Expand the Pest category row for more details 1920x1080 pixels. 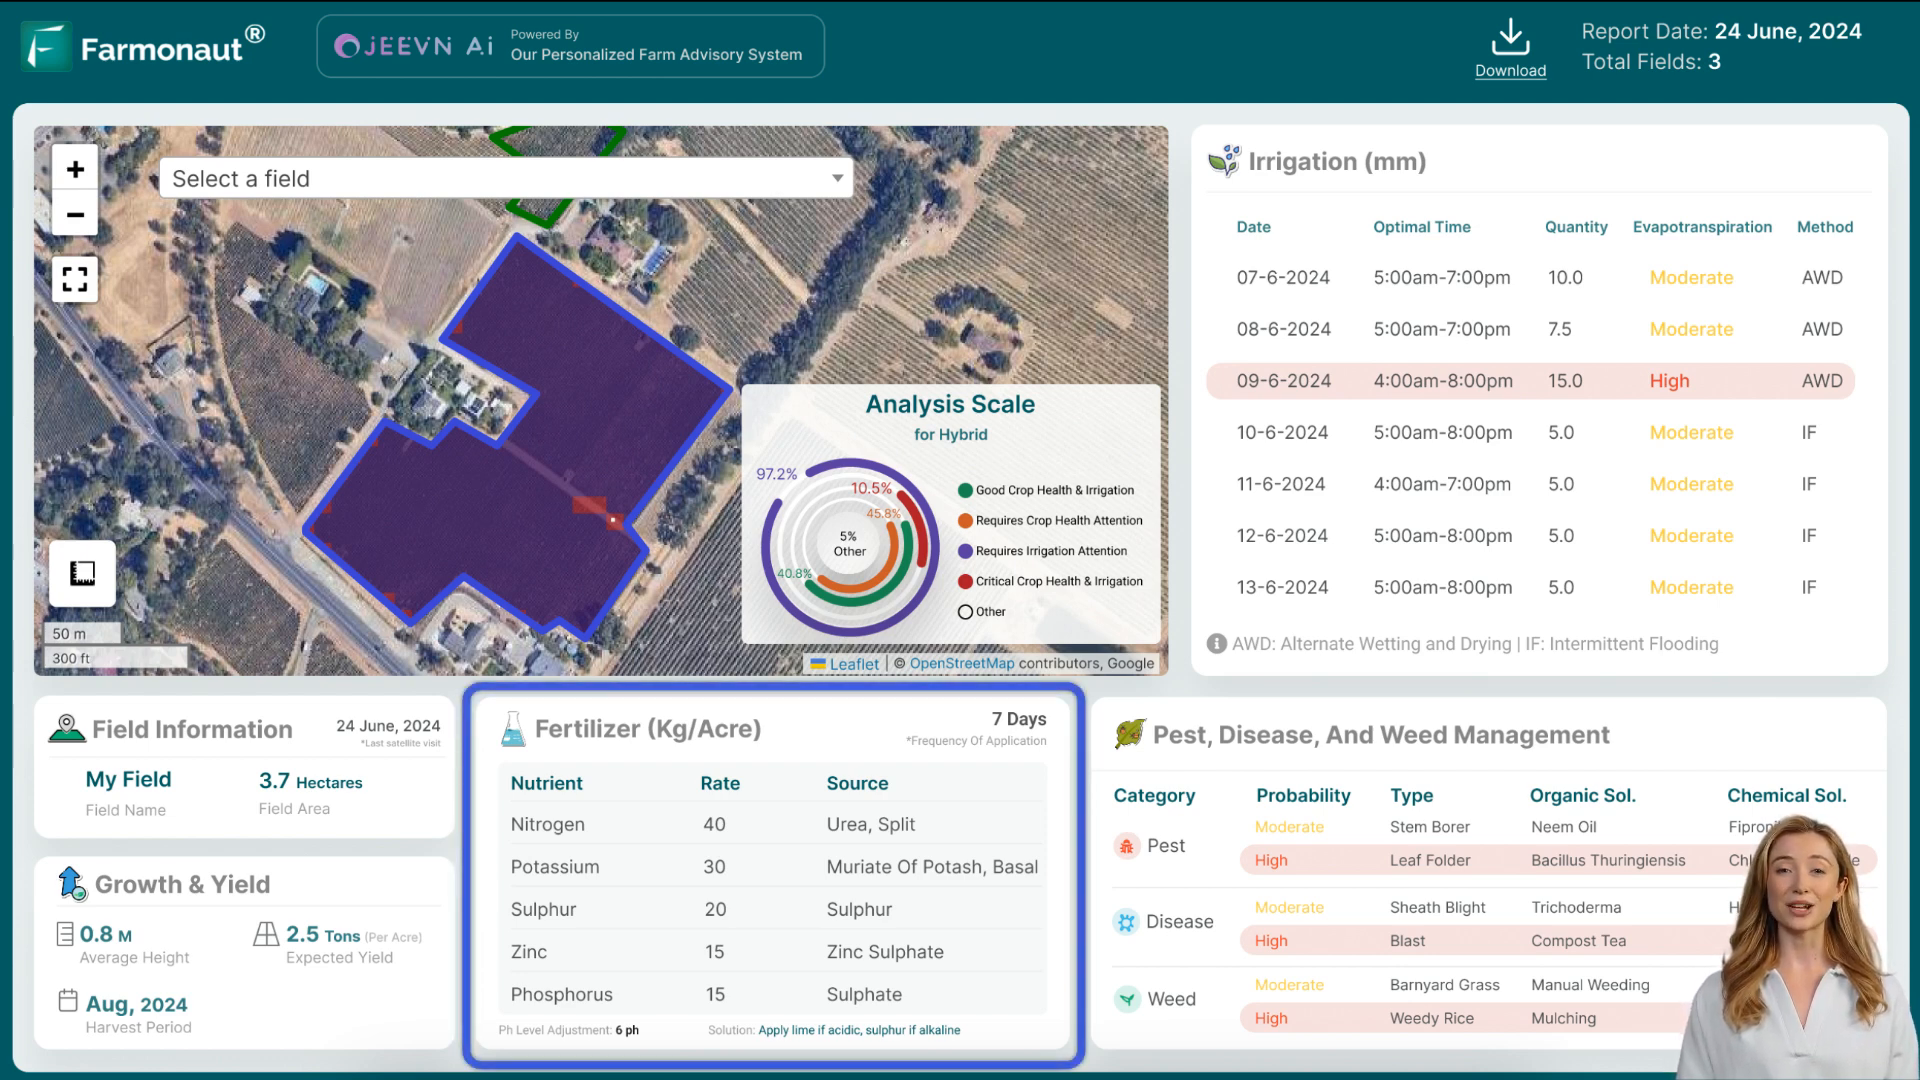click(1164, 845)
